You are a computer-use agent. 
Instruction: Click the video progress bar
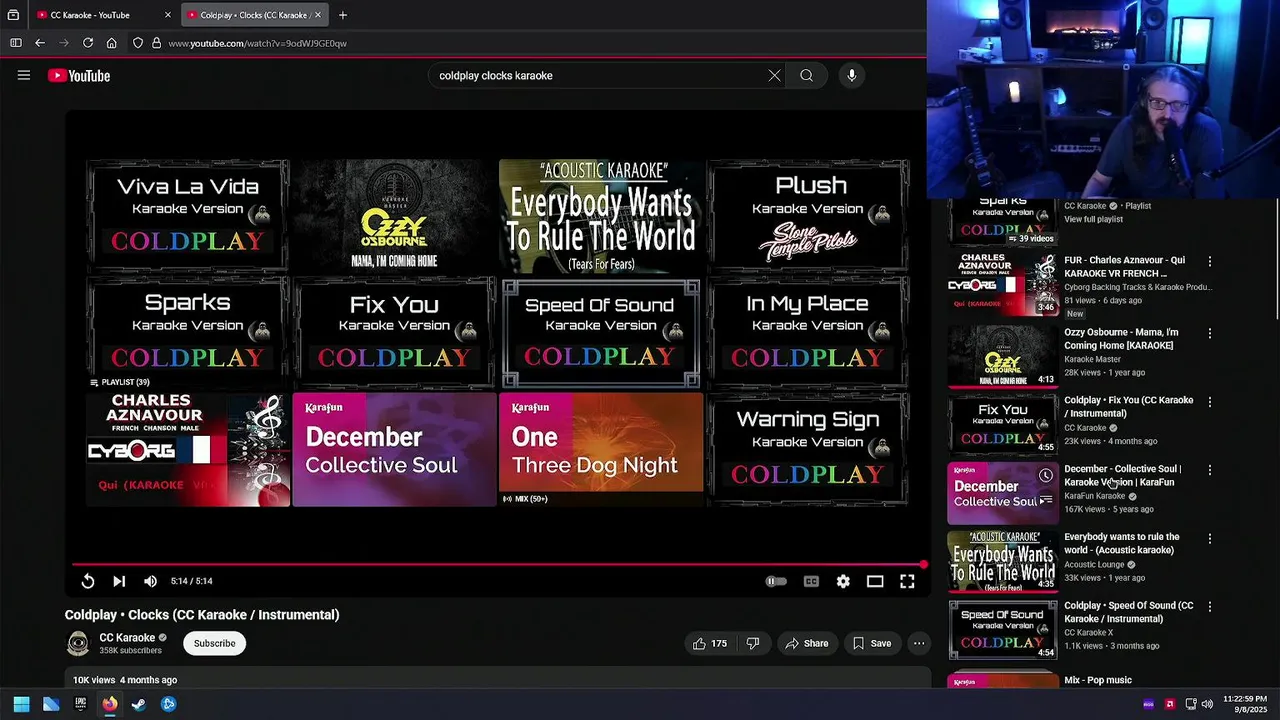498,564
